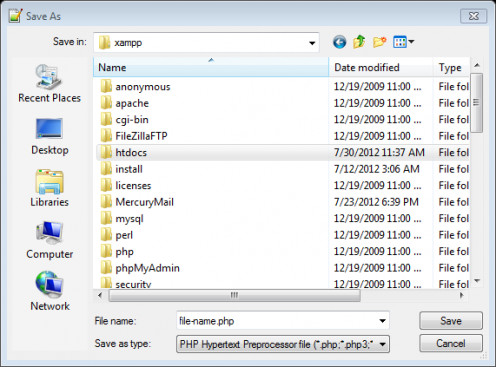496x367 pixels.
Task: Click the scroll down arrow of file list
Action: click(477, 281)
